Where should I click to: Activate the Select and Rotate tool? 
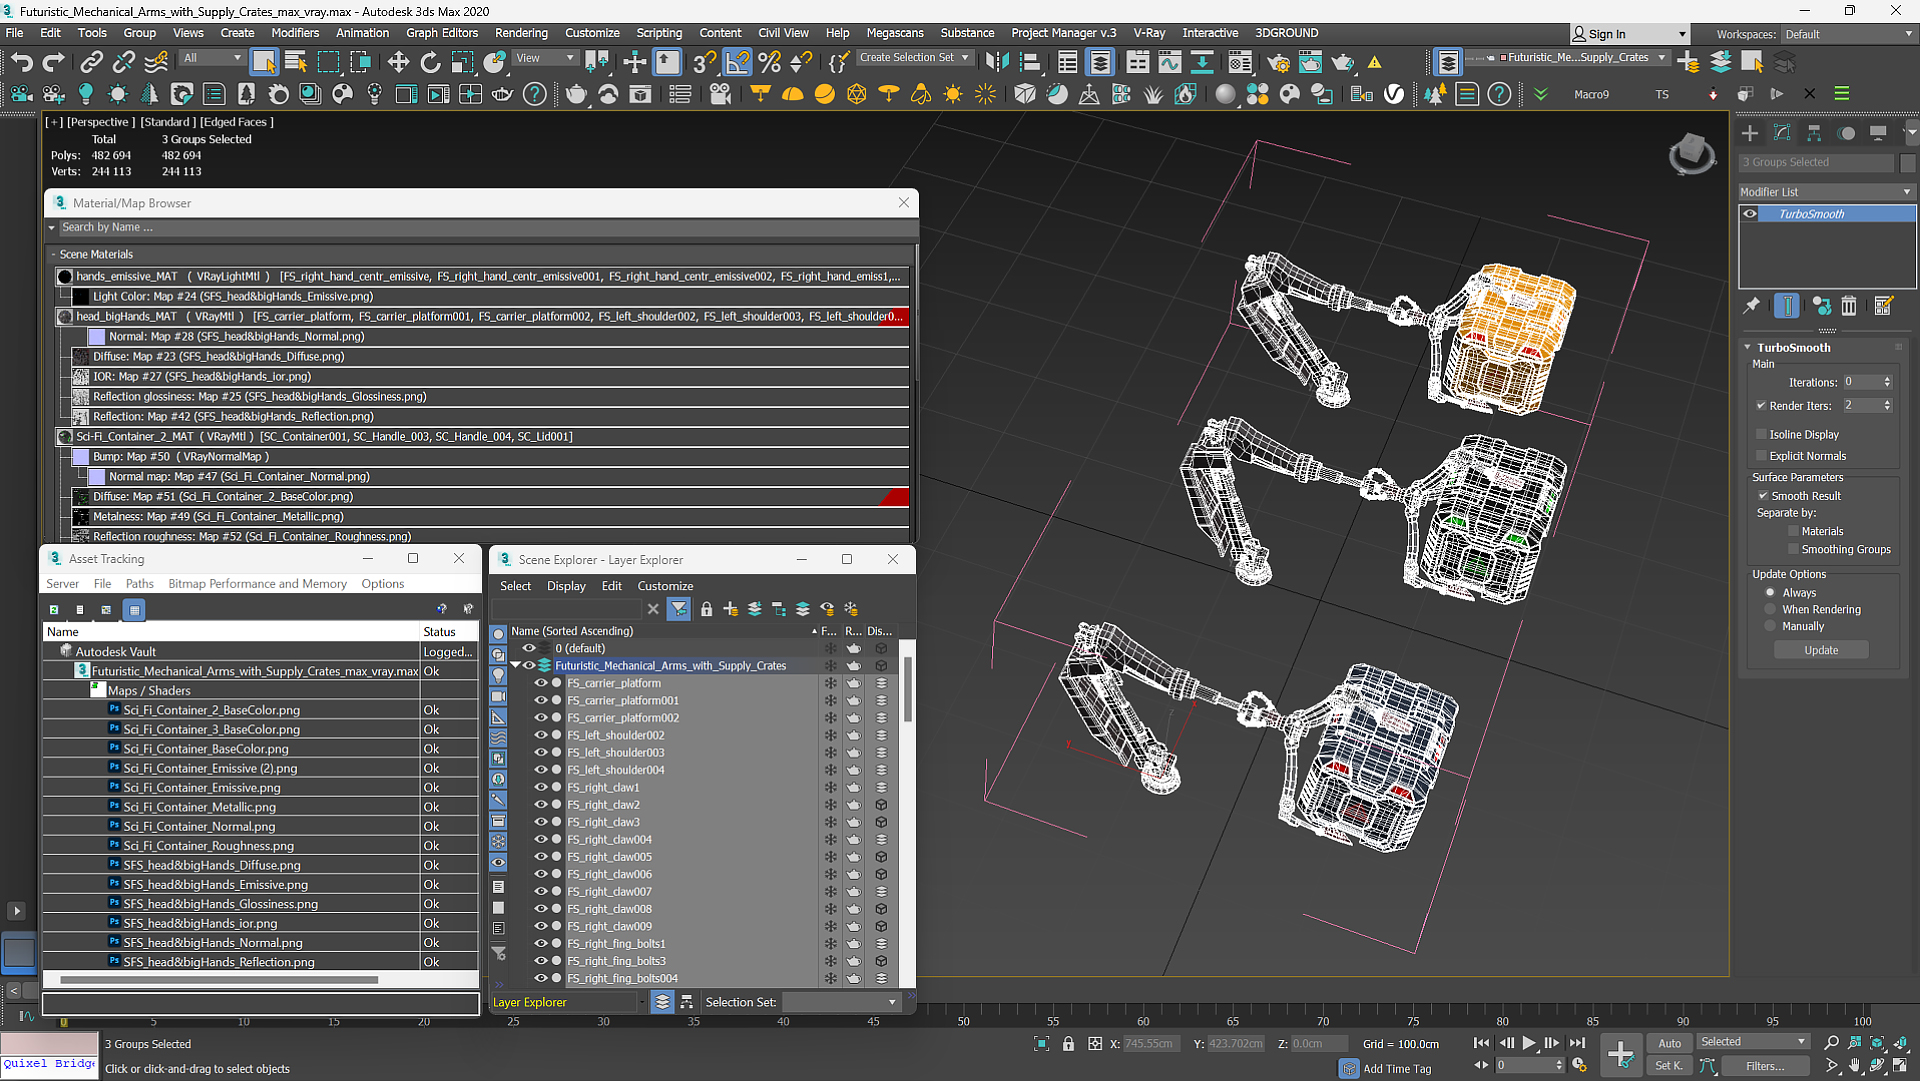click(x=430, y=62)
